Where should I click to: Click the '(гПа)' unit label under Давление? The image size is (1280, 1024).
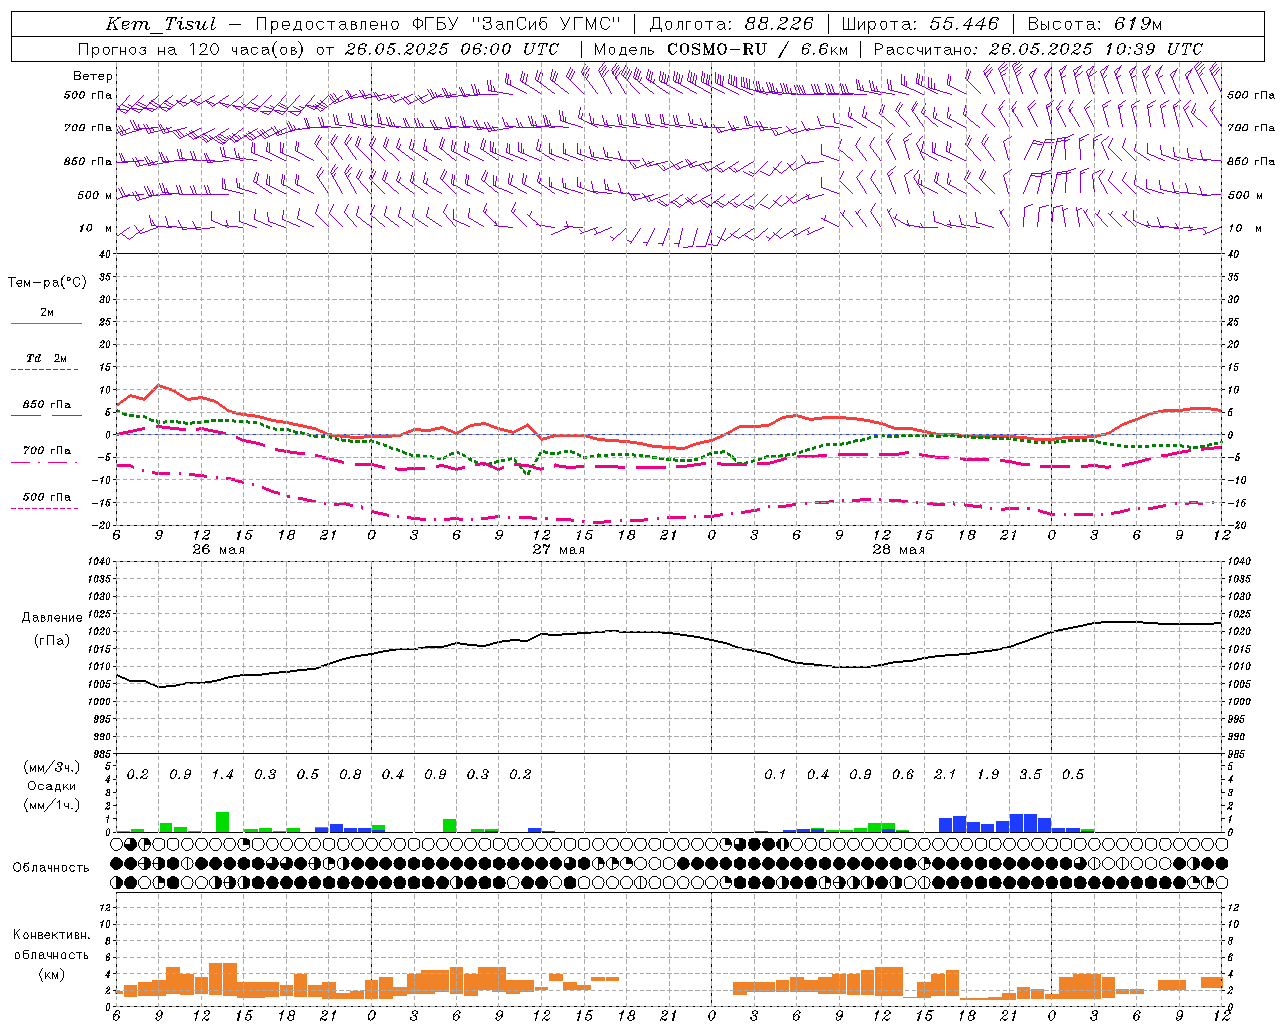point(52,640)
